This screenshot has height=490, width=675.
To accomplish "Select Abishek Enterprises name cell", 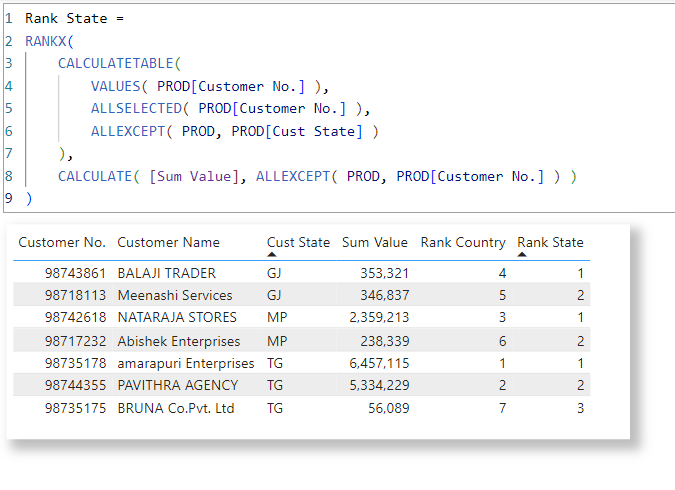I will tap(179, 341).
